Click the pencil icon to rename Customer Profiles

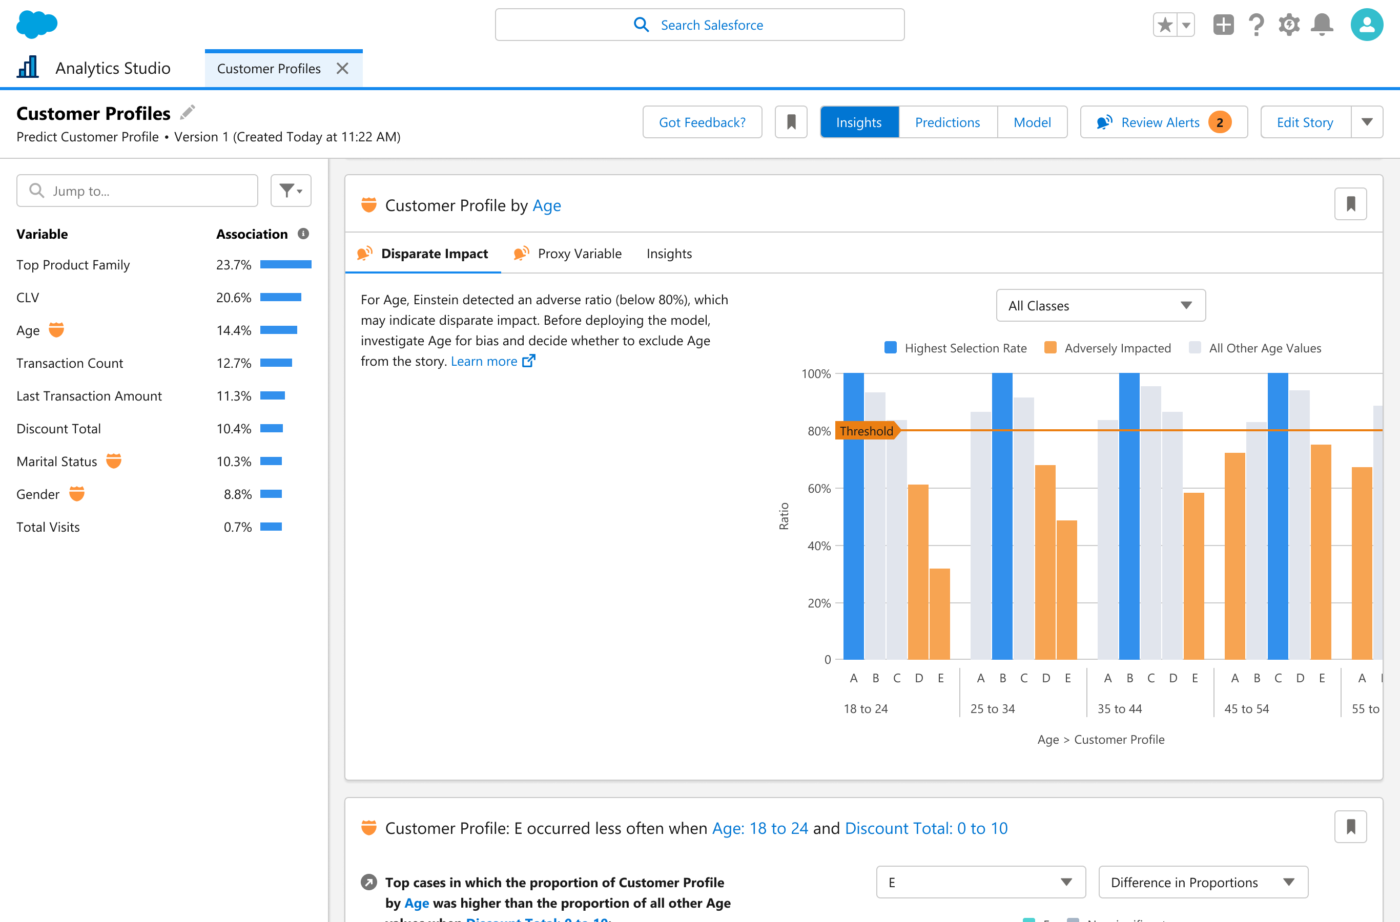[188, 112]
